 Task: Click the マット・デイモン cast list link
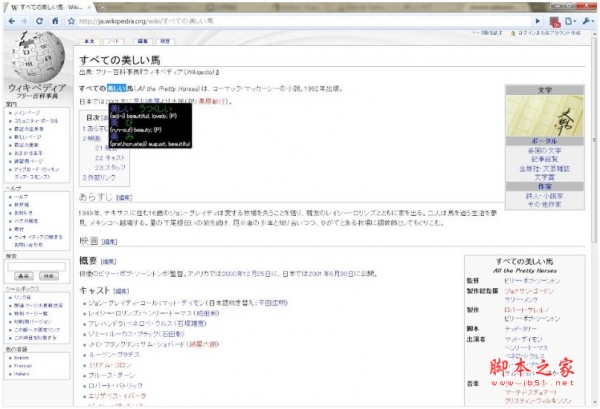[x=183, y=303]
